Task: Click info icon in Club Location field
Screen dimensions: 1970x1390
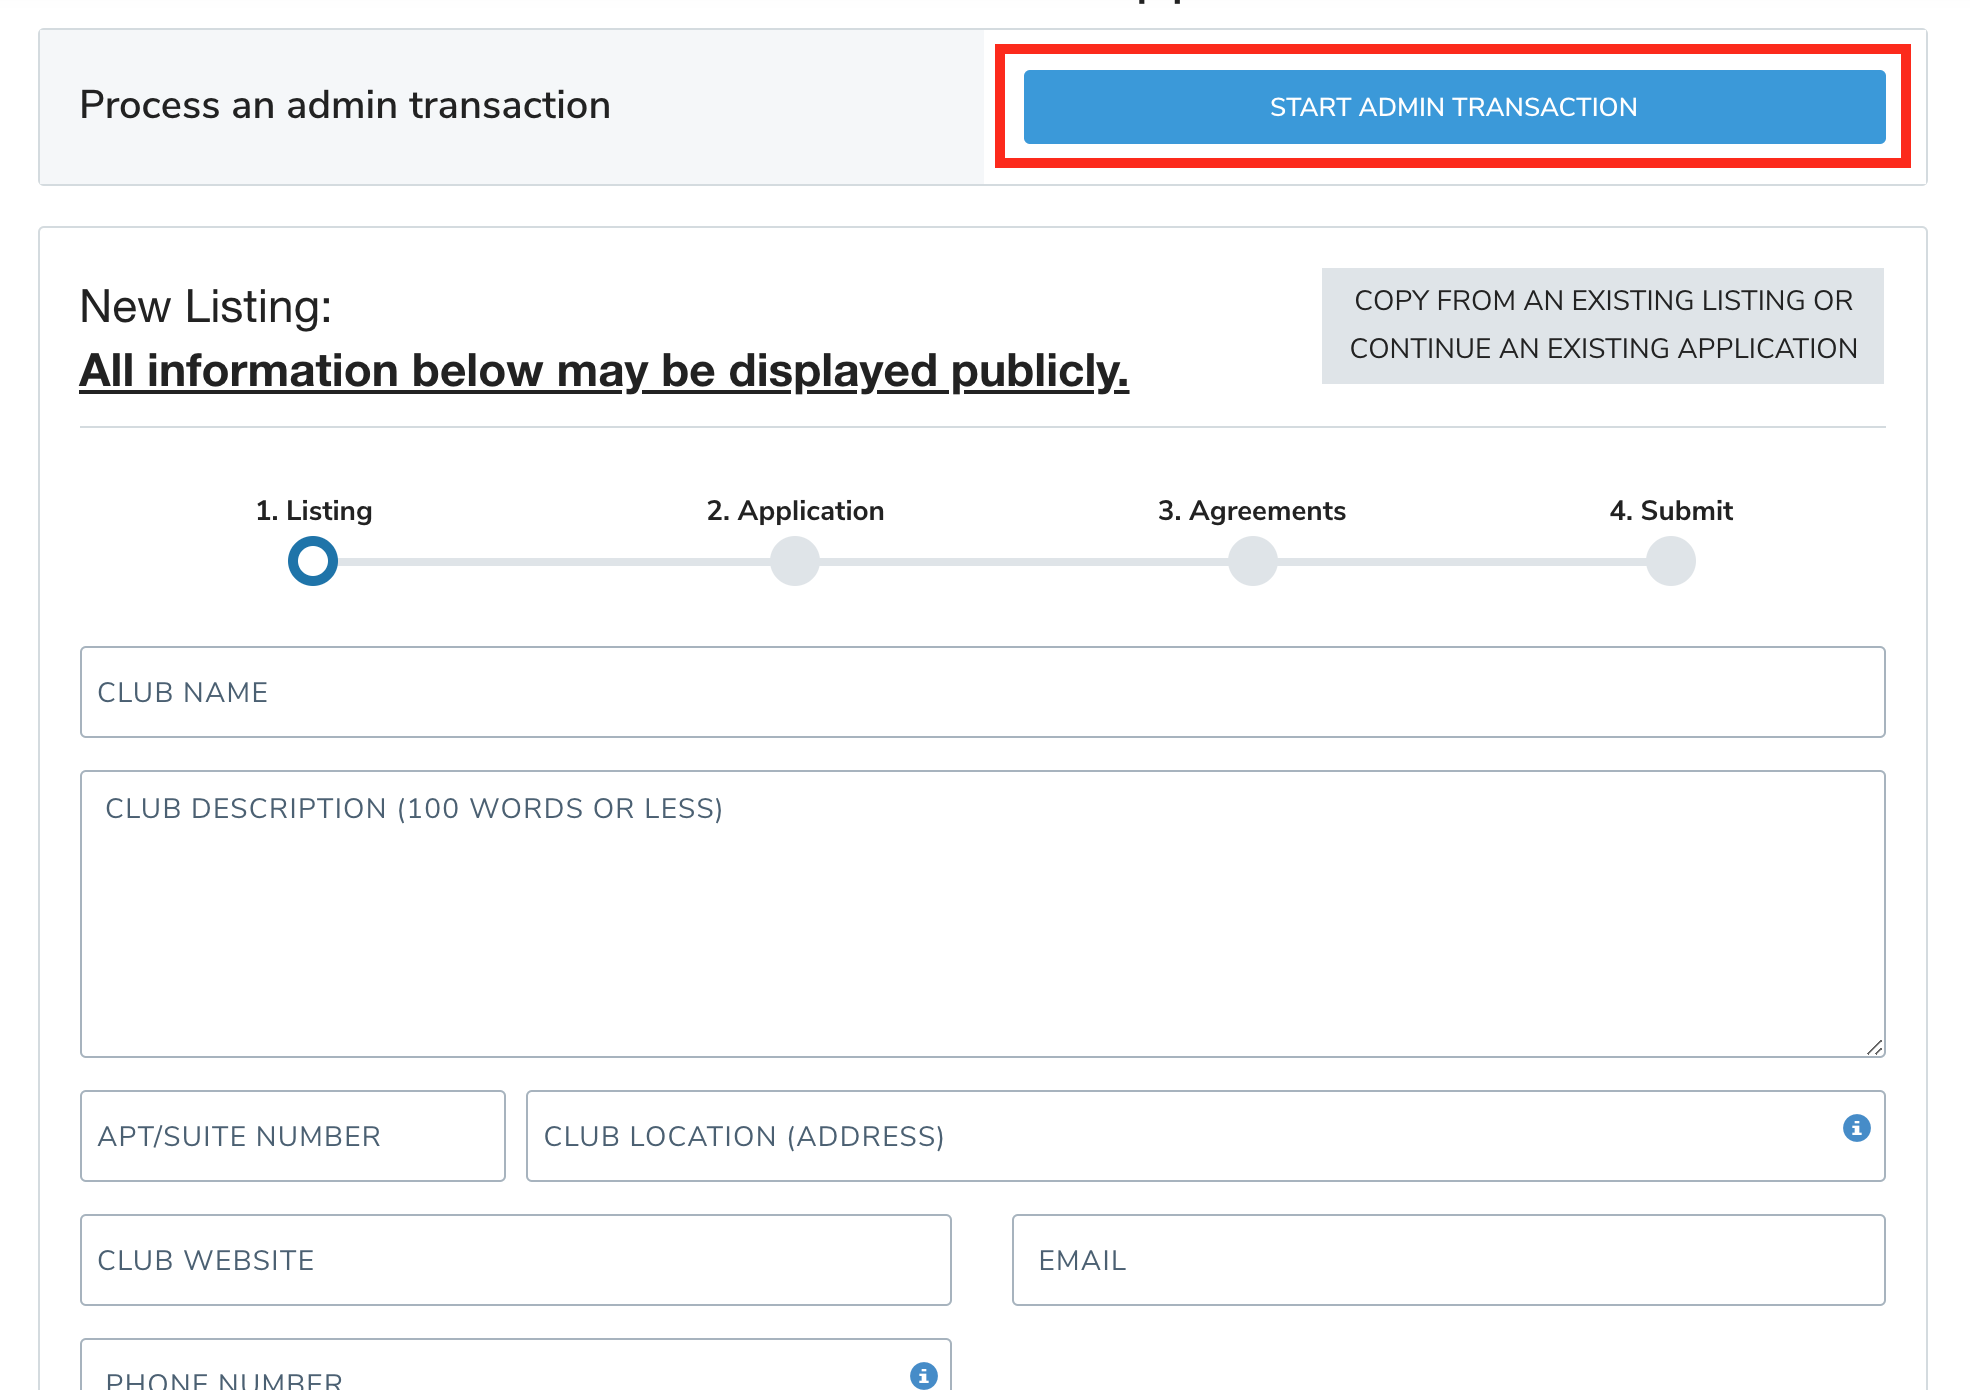Action: (1856, 1128)
